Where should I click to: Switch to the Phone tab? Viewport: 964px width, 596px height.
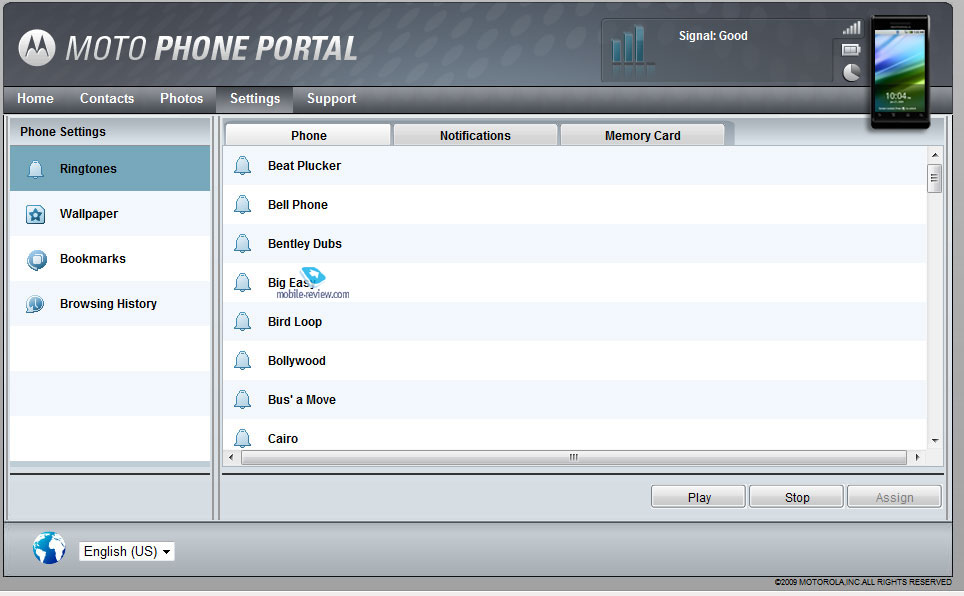(x=309, y=135)
